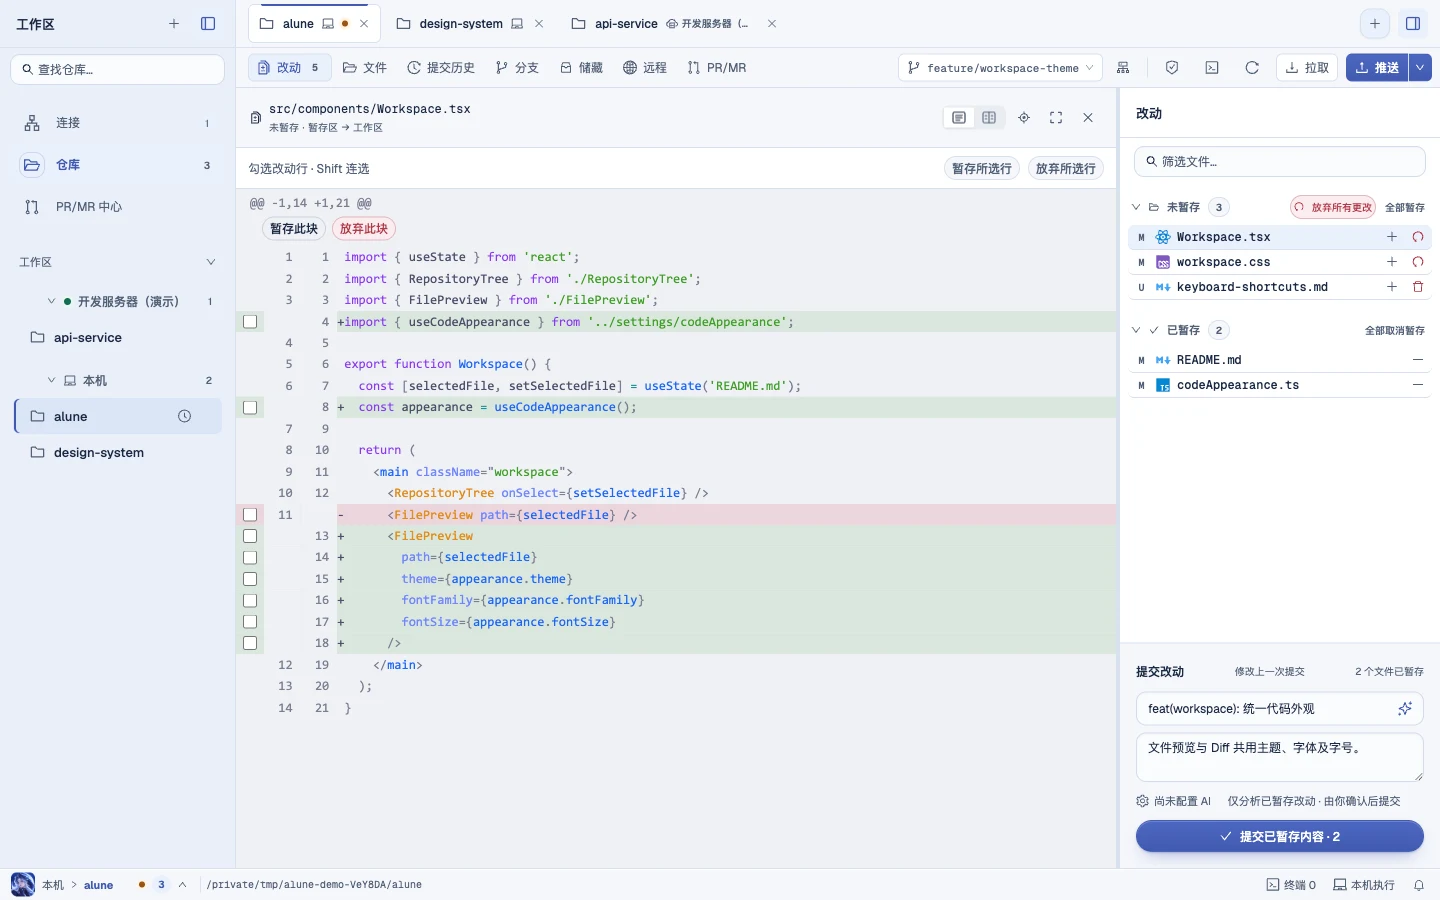Open the 推送 button dropdown arrow
Viewport: 1440px width, 900px height.
(1420, 68)
